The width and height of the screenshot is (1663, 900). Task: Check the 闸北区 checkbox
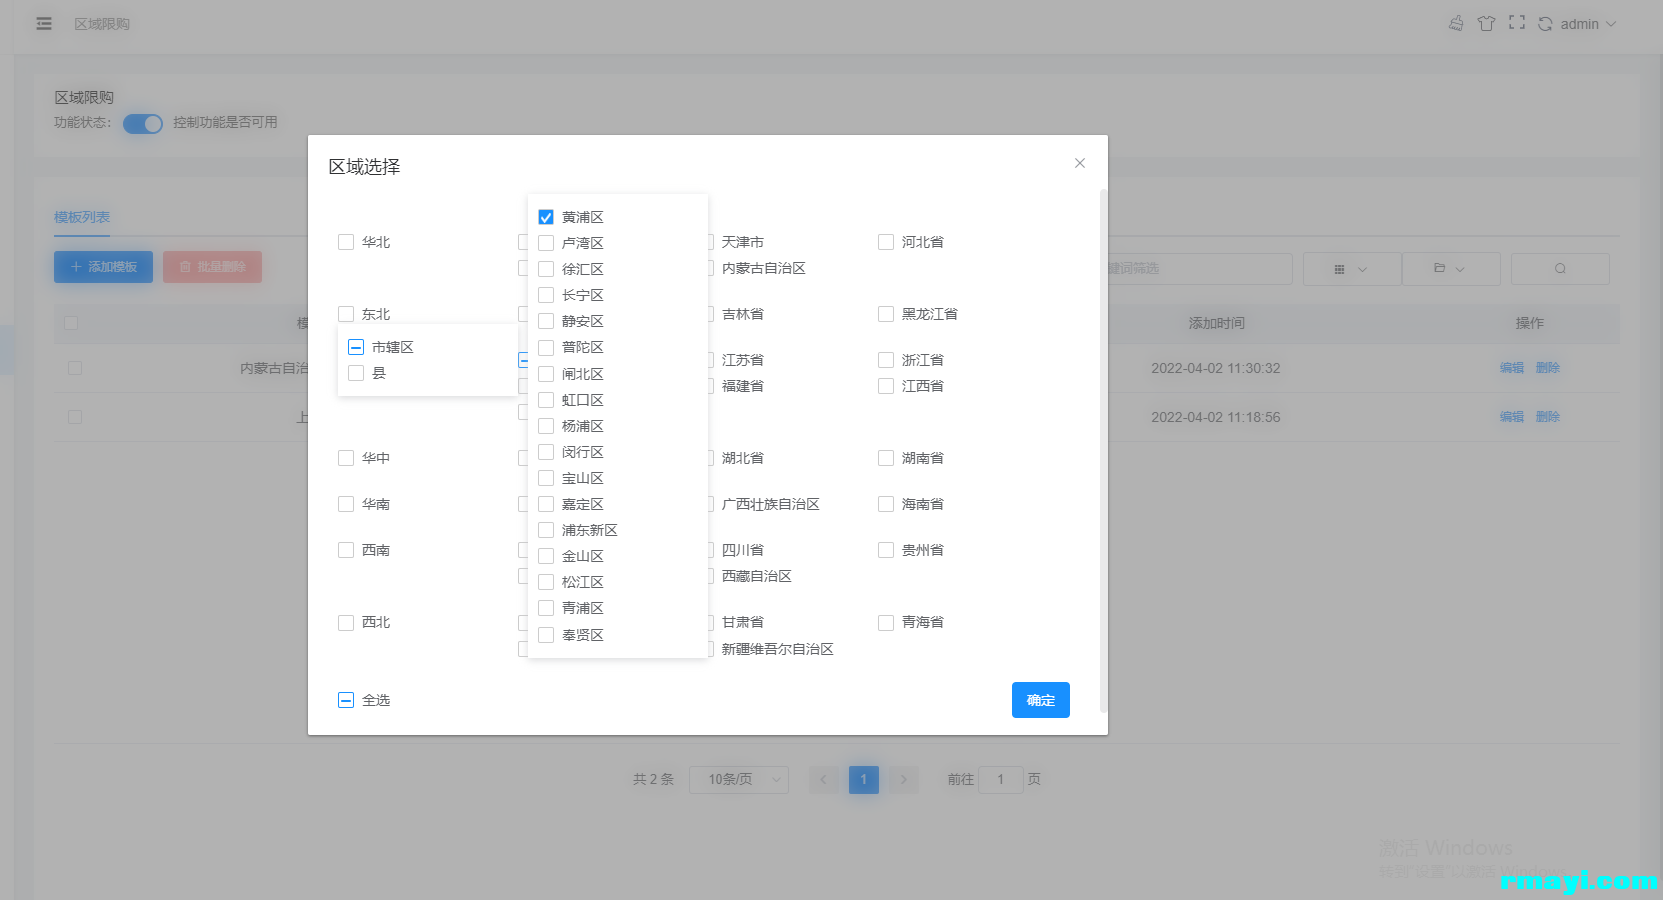(x=546, y=374)
